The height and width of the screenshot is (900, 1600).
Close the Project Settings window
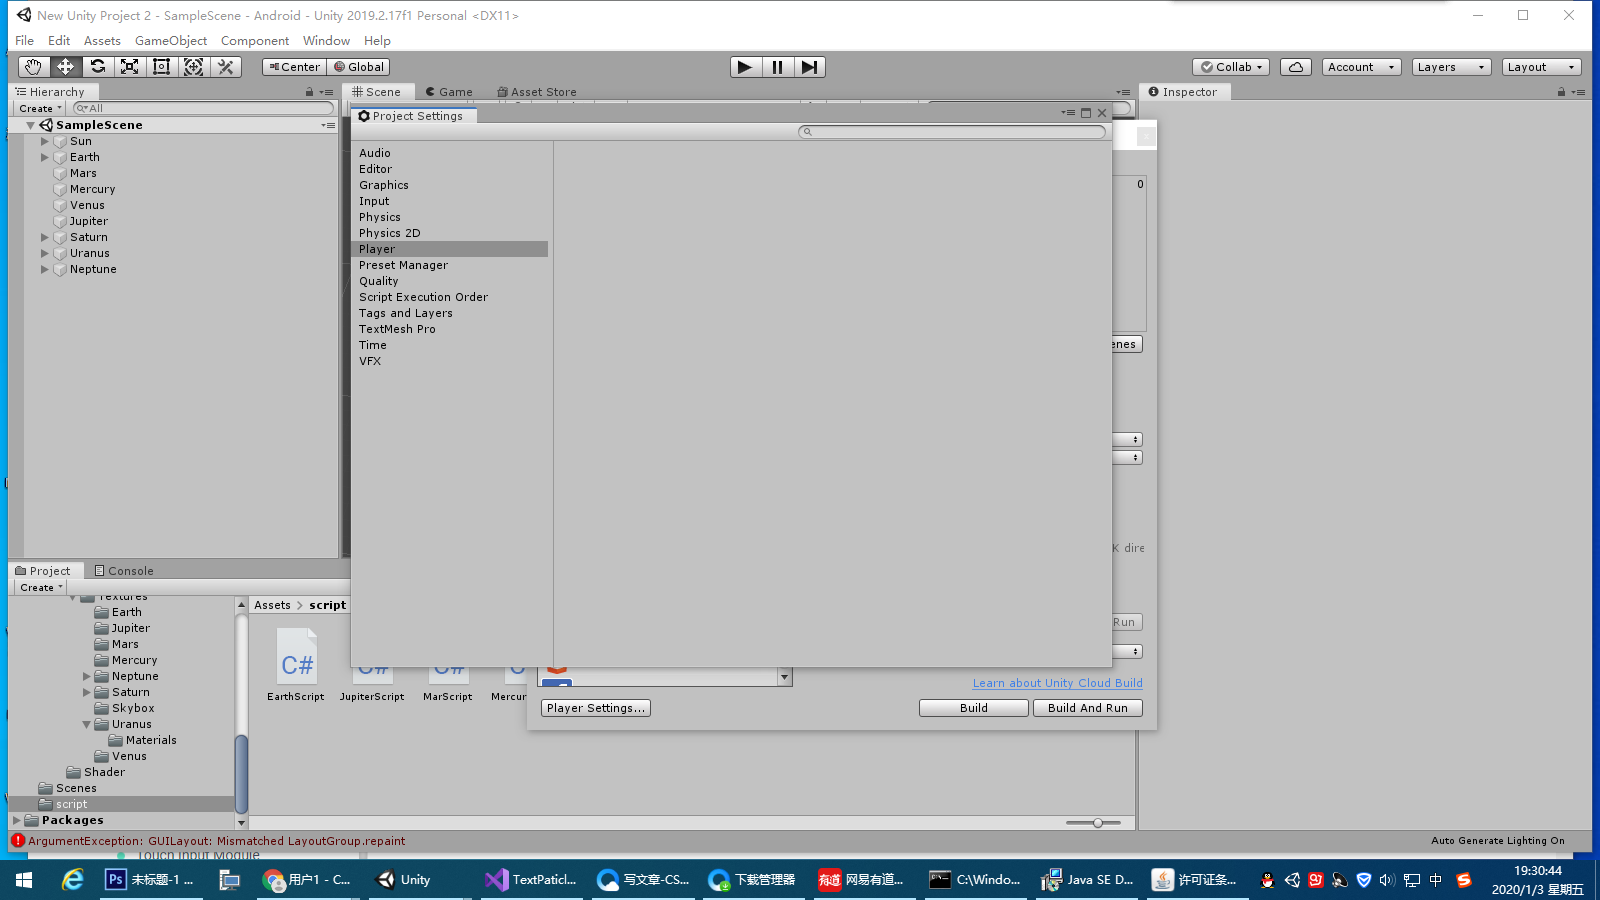coord(1102,113)
